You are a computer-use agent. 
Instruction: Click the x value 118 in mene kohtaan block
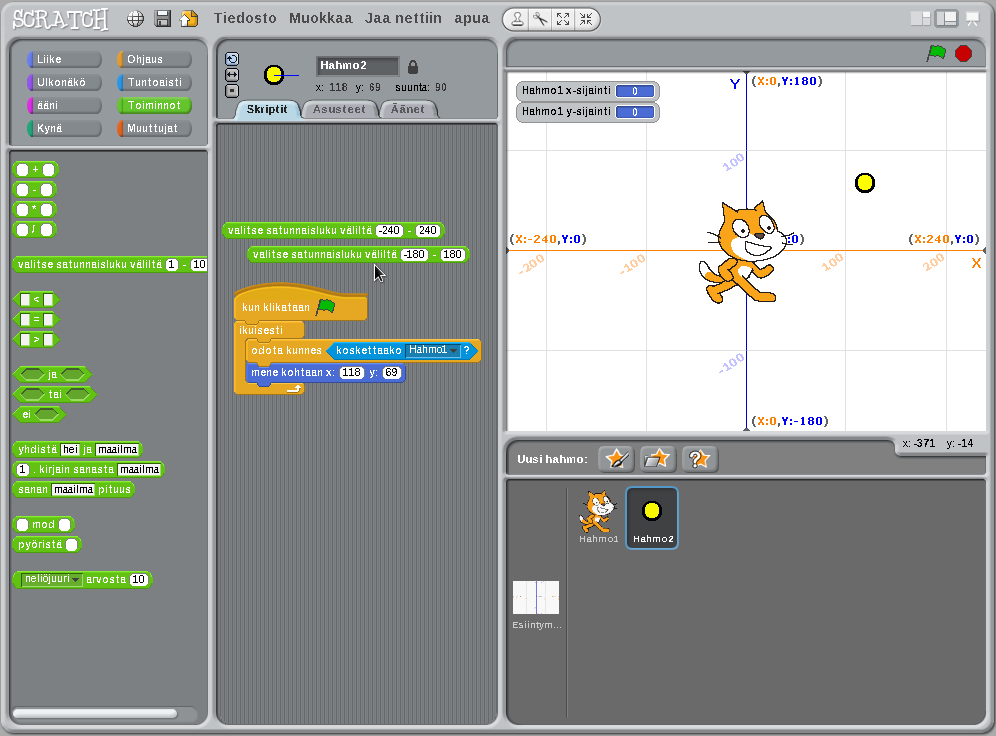coord(351,373)
